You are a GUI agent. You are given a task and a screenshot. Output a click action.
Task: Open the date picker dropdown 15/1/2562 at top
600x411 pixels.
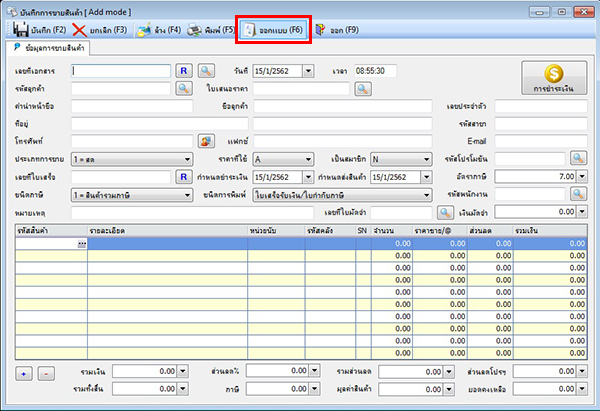click(x=308, y=71)
